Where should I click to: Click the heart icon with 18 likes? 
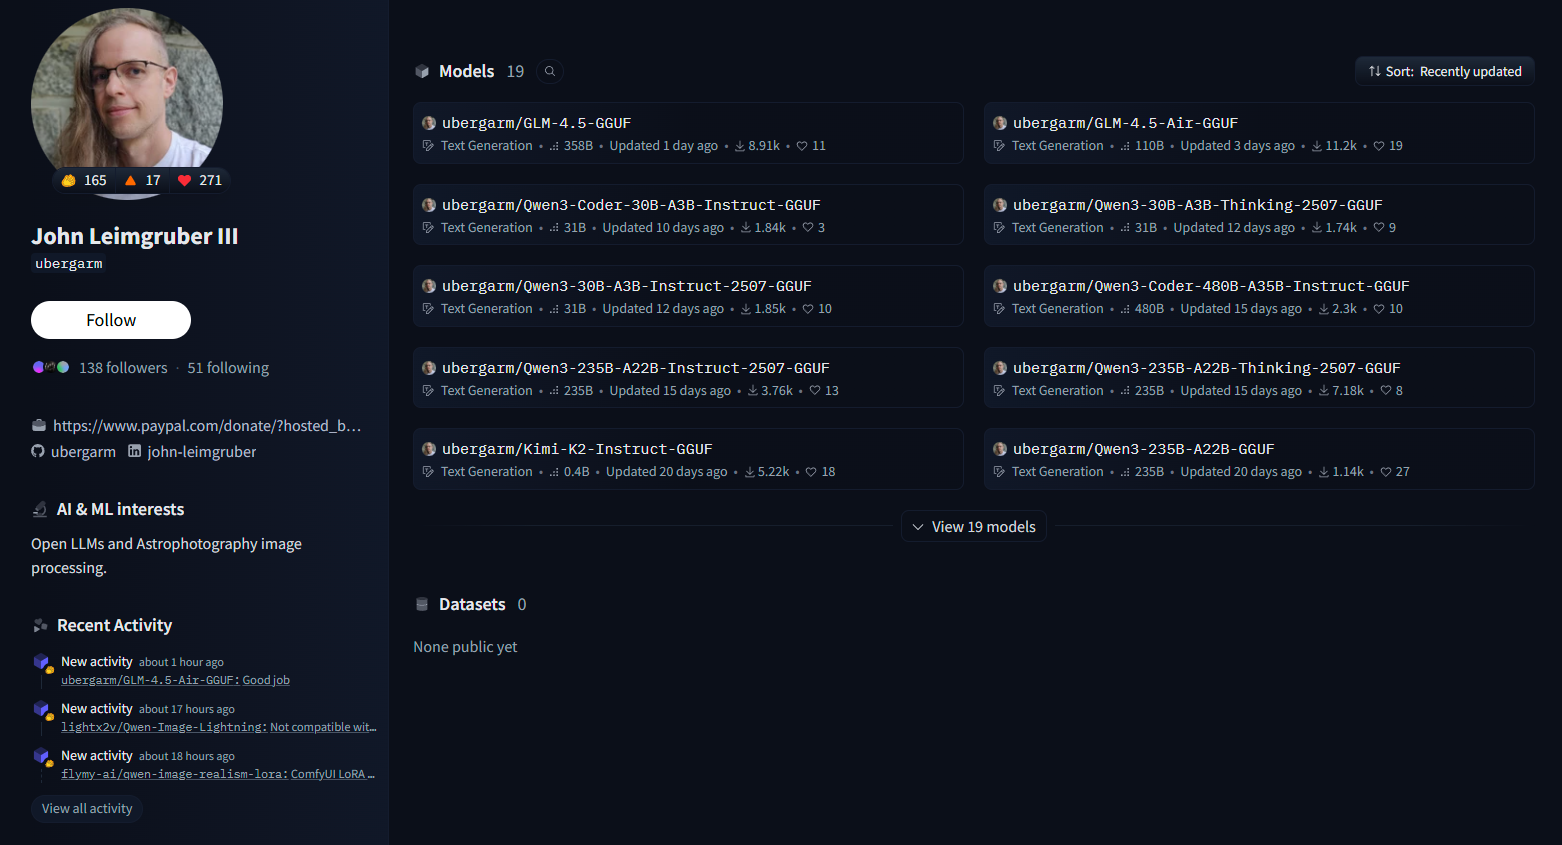(811, 472)
